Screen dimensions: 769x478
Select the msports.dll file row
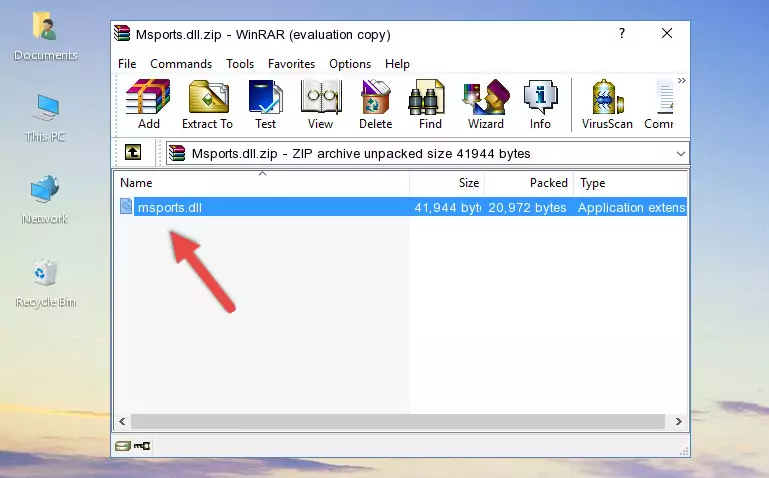click(x=401, y=207)
